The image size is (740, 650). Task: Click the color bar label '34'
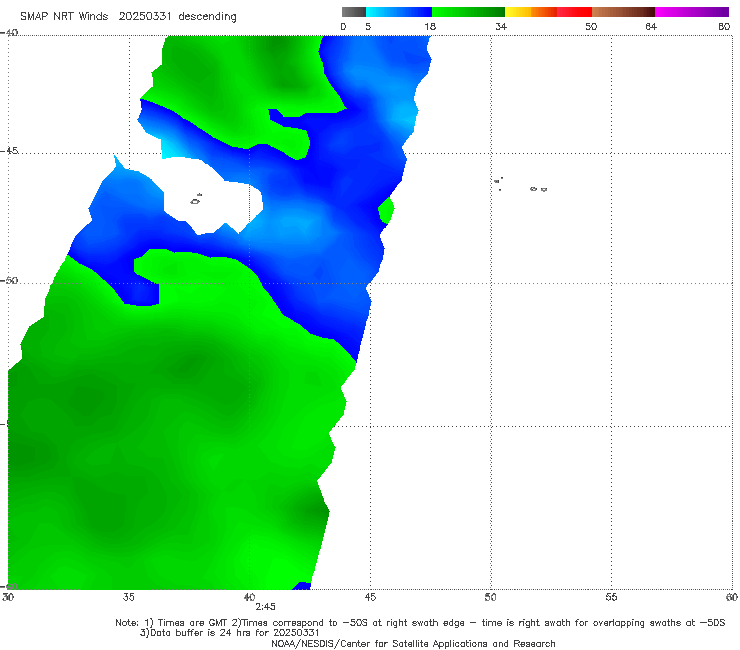[501, 27]
